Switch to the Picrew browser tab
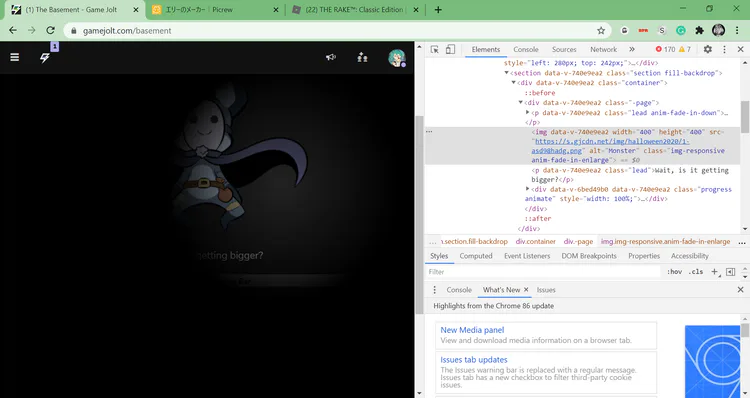Image resolution: width=750 pixels, height=398 pixels. [214, 10]
